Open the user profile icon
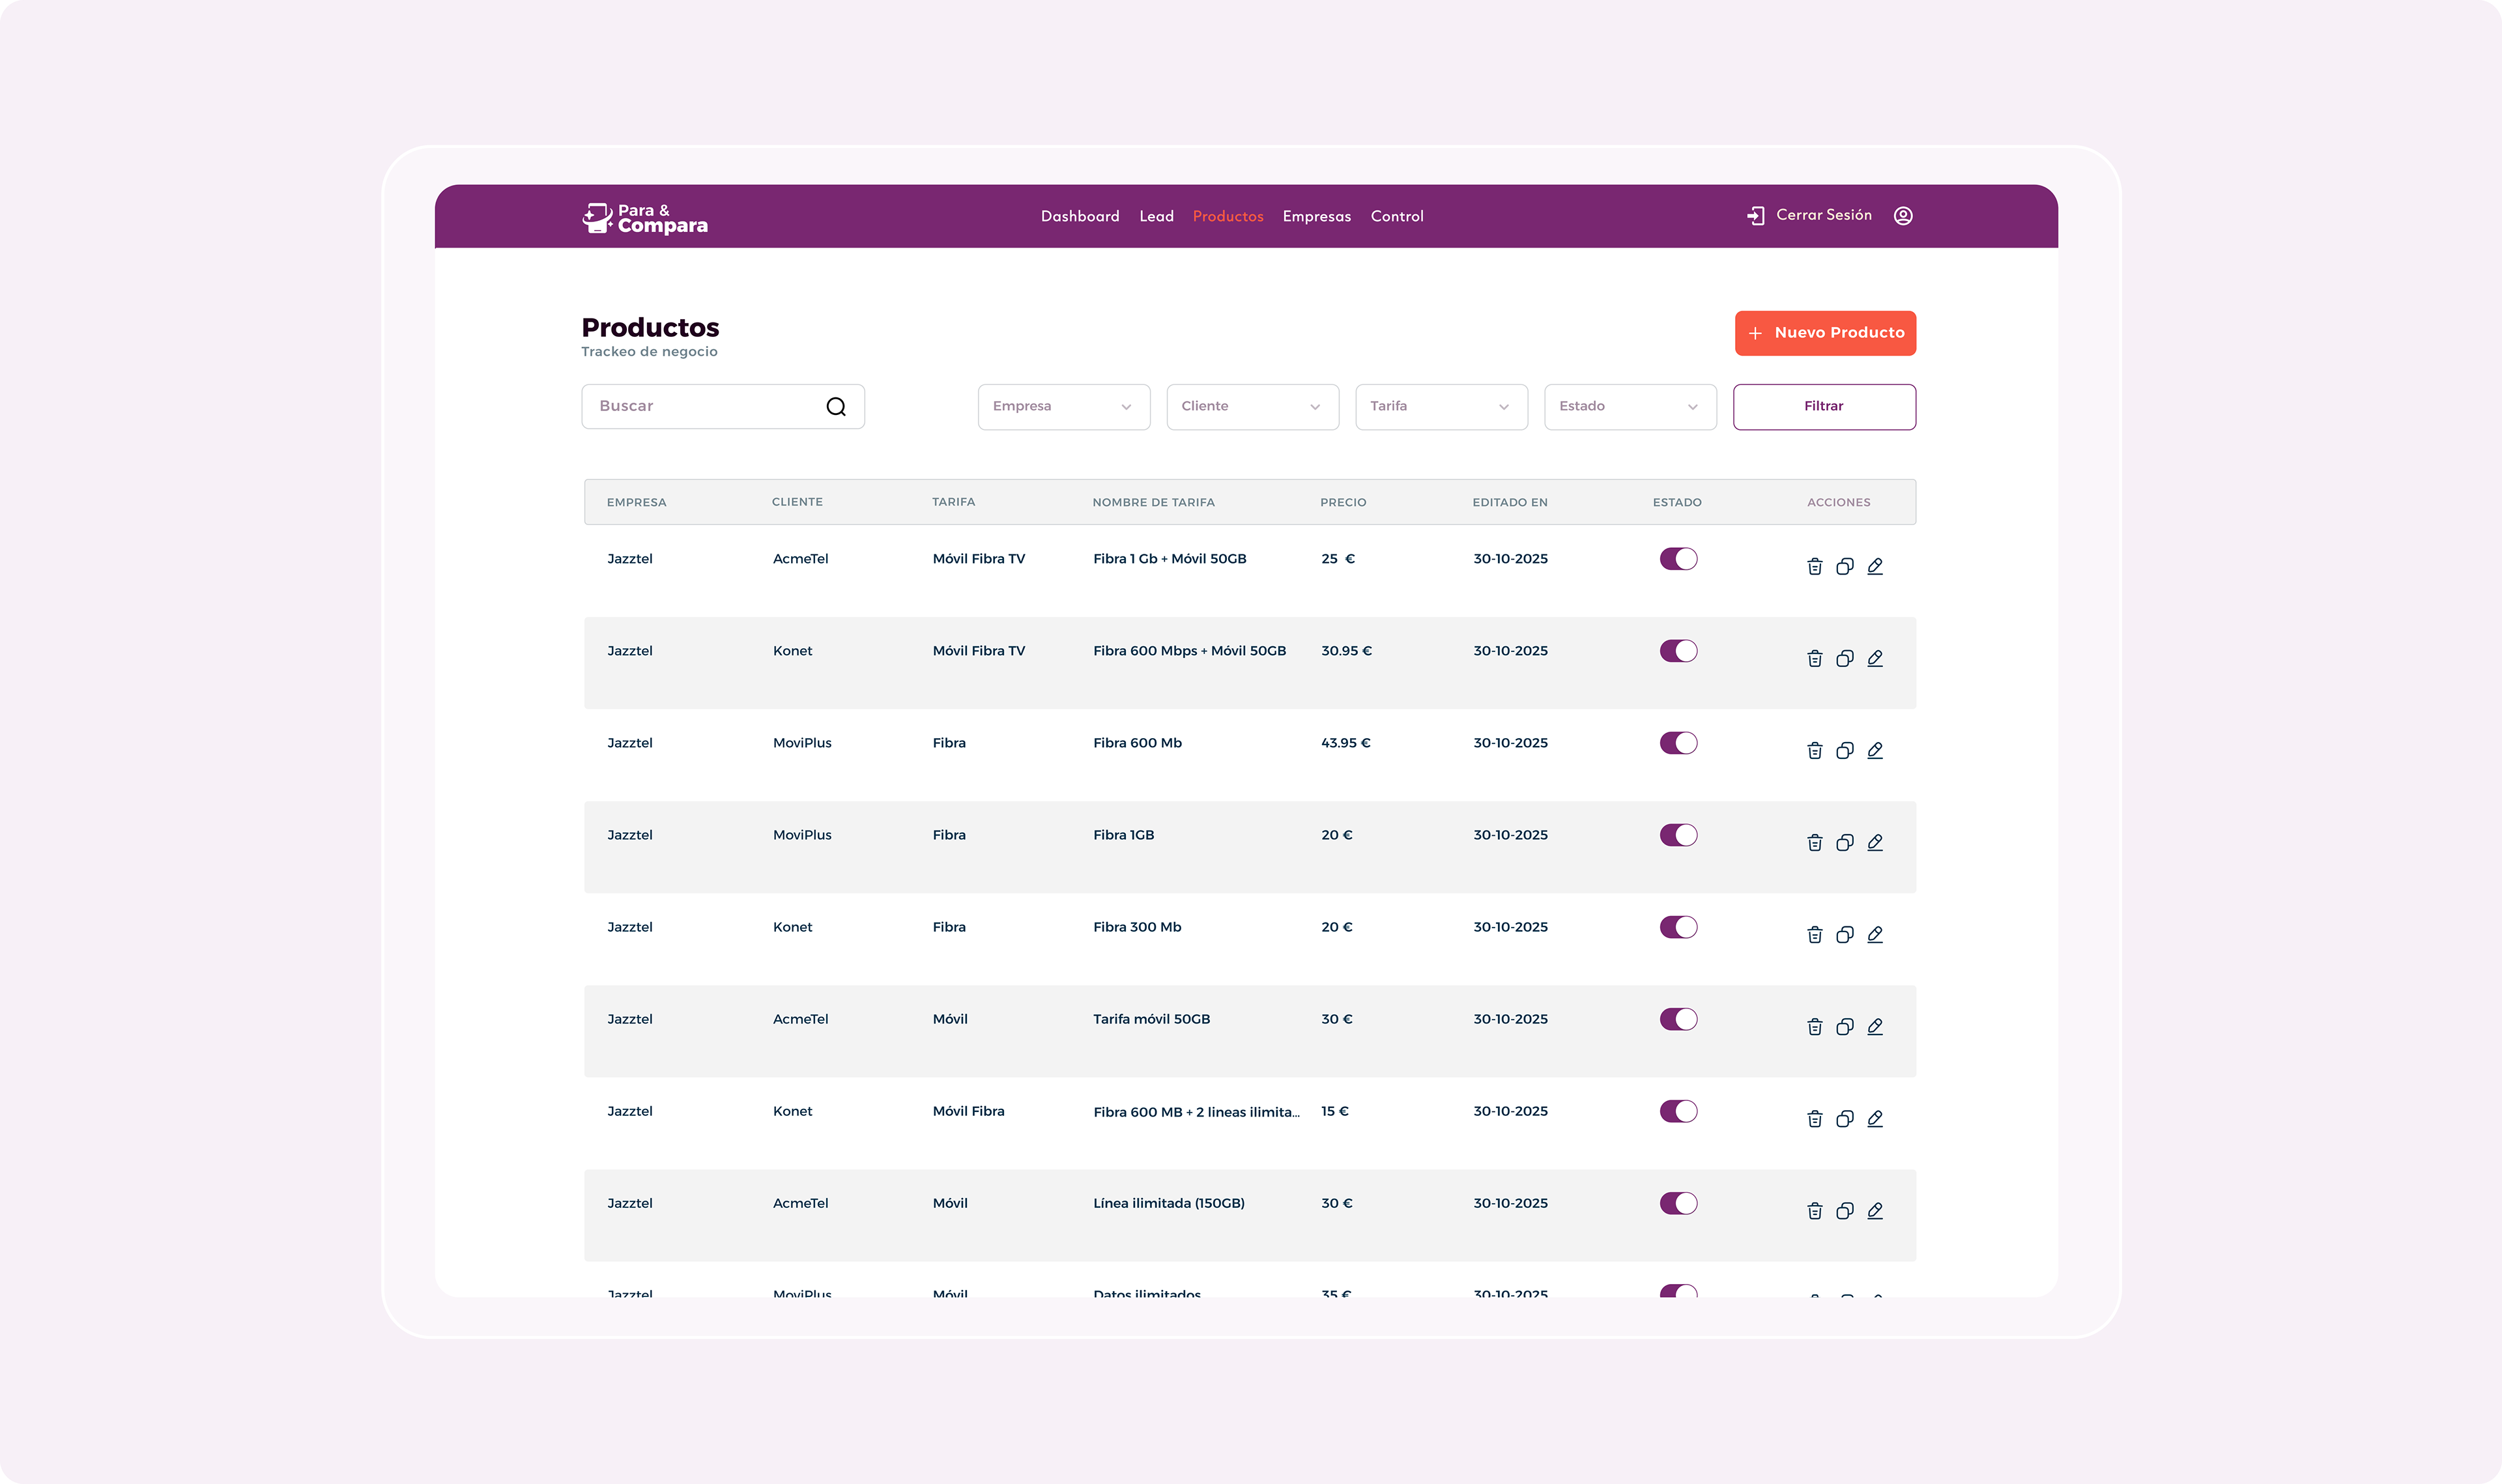The image size is (2502, 1484). tap(1903, 216)
